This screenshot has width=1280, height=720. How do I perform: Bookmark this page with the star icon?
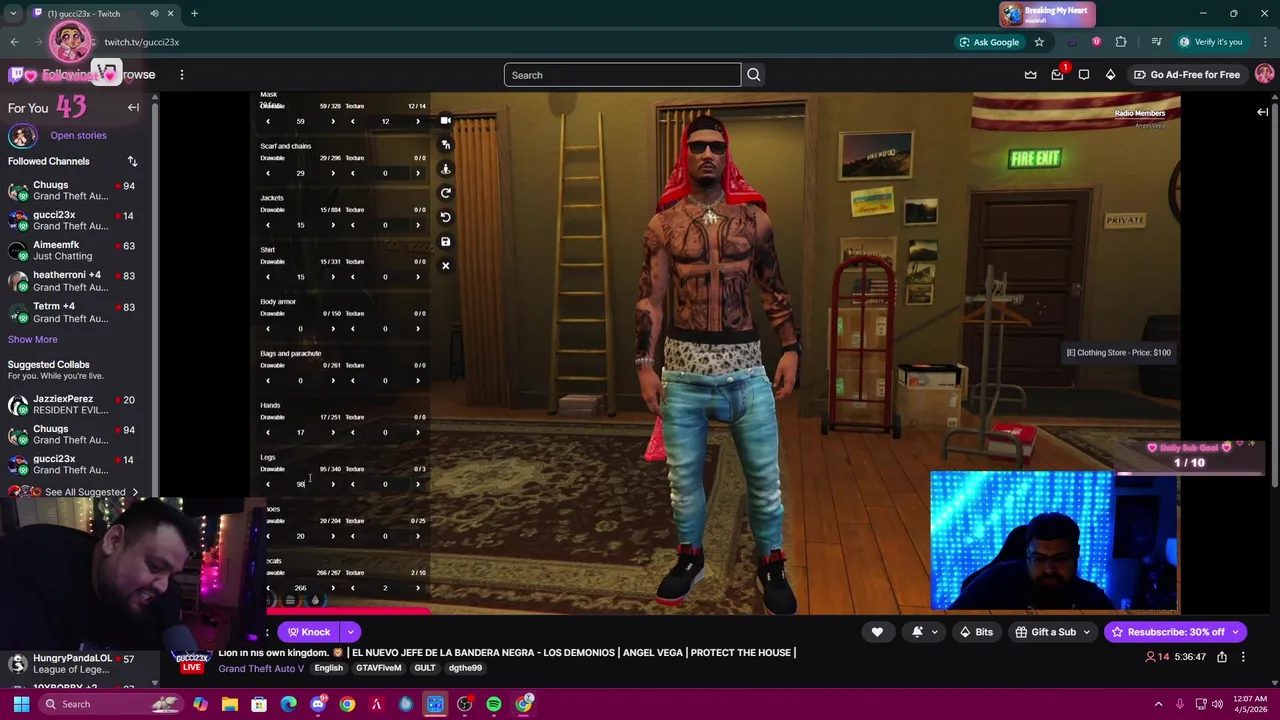point(1039,42)
